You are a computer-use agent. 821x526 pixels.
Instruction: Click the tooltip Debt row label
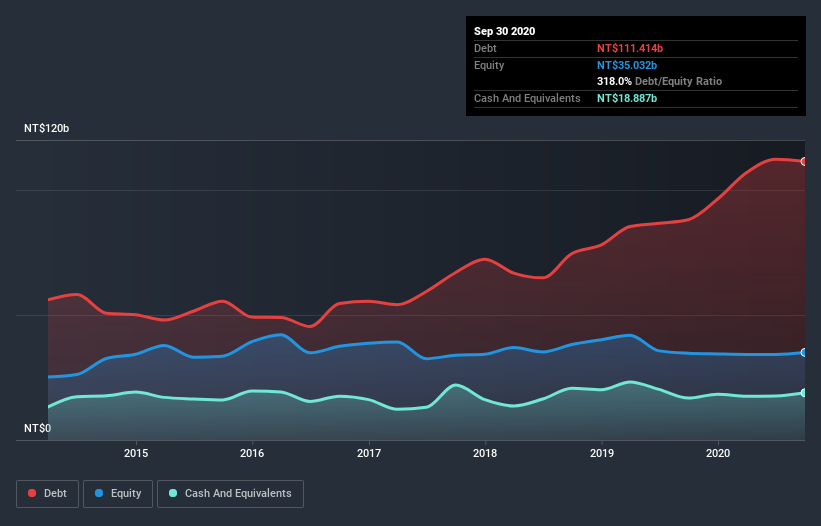[485, 48]
